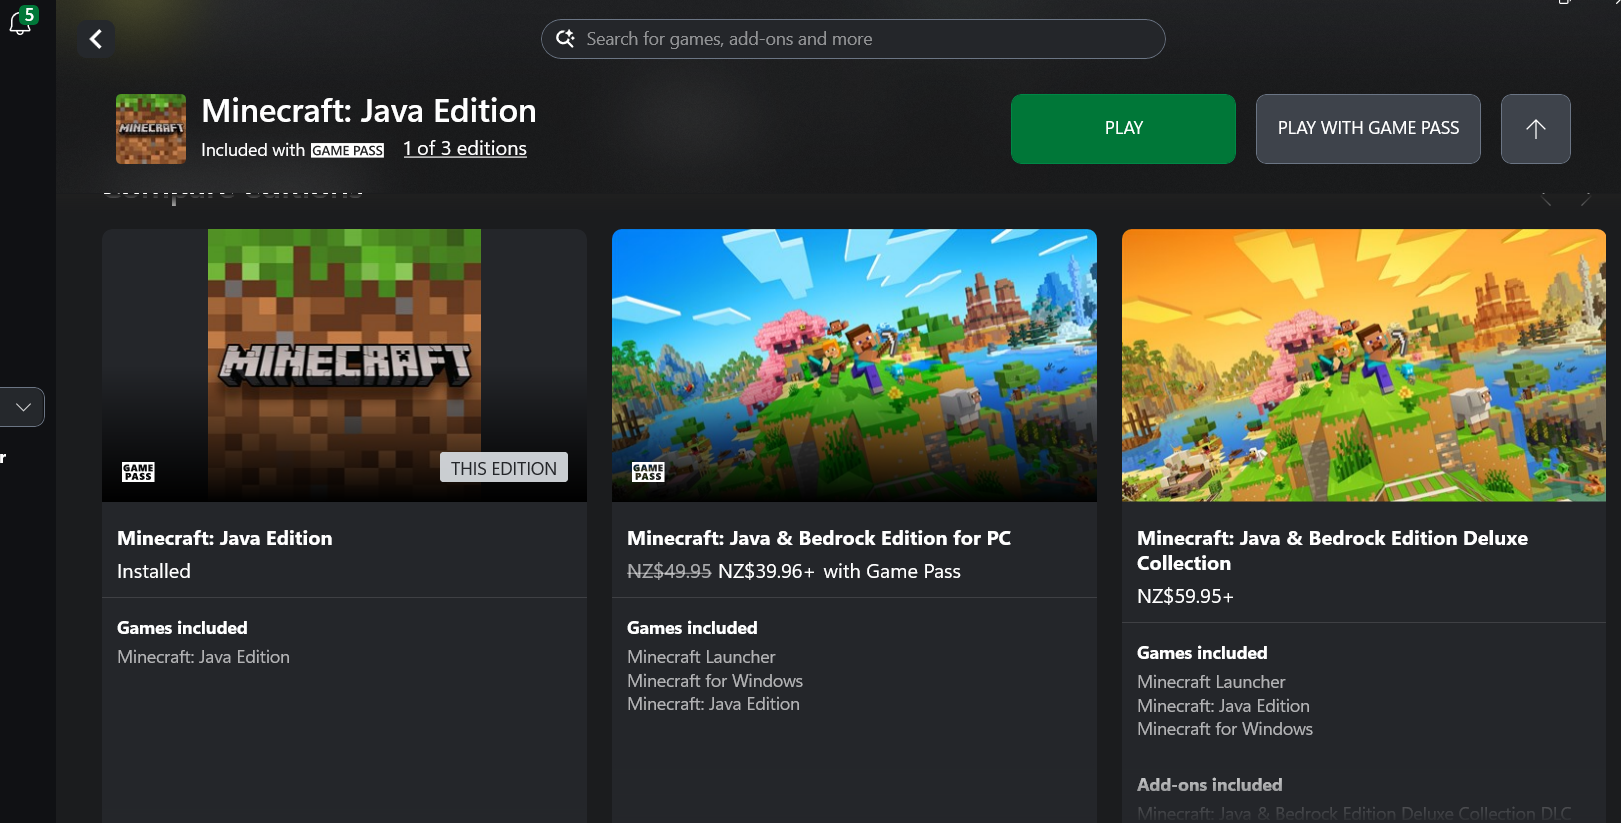Viewport: 1621px width, 823px height.
Task: Click the 'Included with' text under the title
Action: coord(253,150)
